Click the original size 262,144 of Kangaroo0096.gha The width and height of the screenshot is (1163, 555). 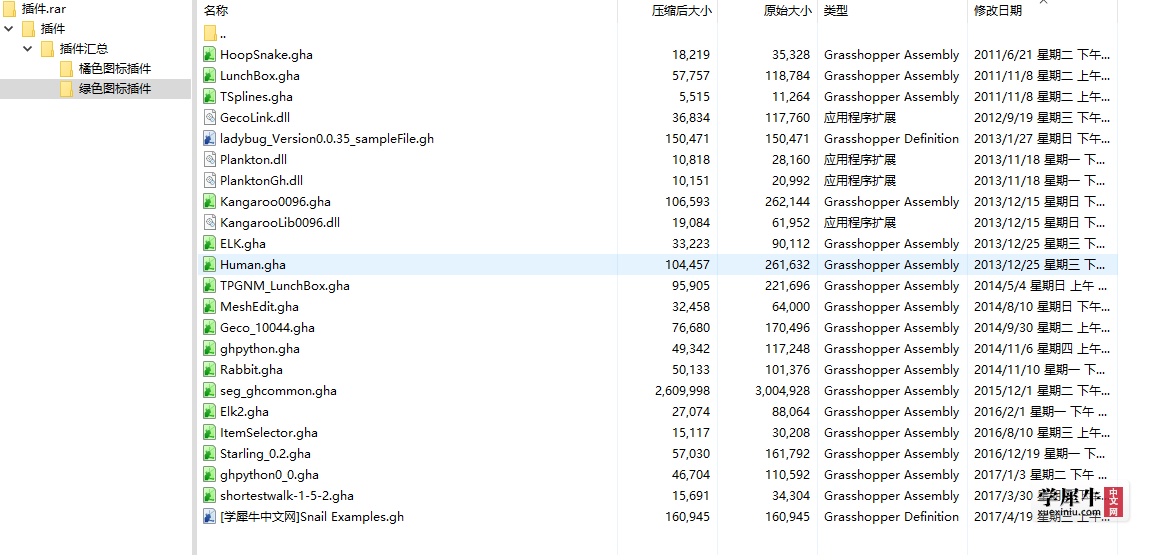788,201
